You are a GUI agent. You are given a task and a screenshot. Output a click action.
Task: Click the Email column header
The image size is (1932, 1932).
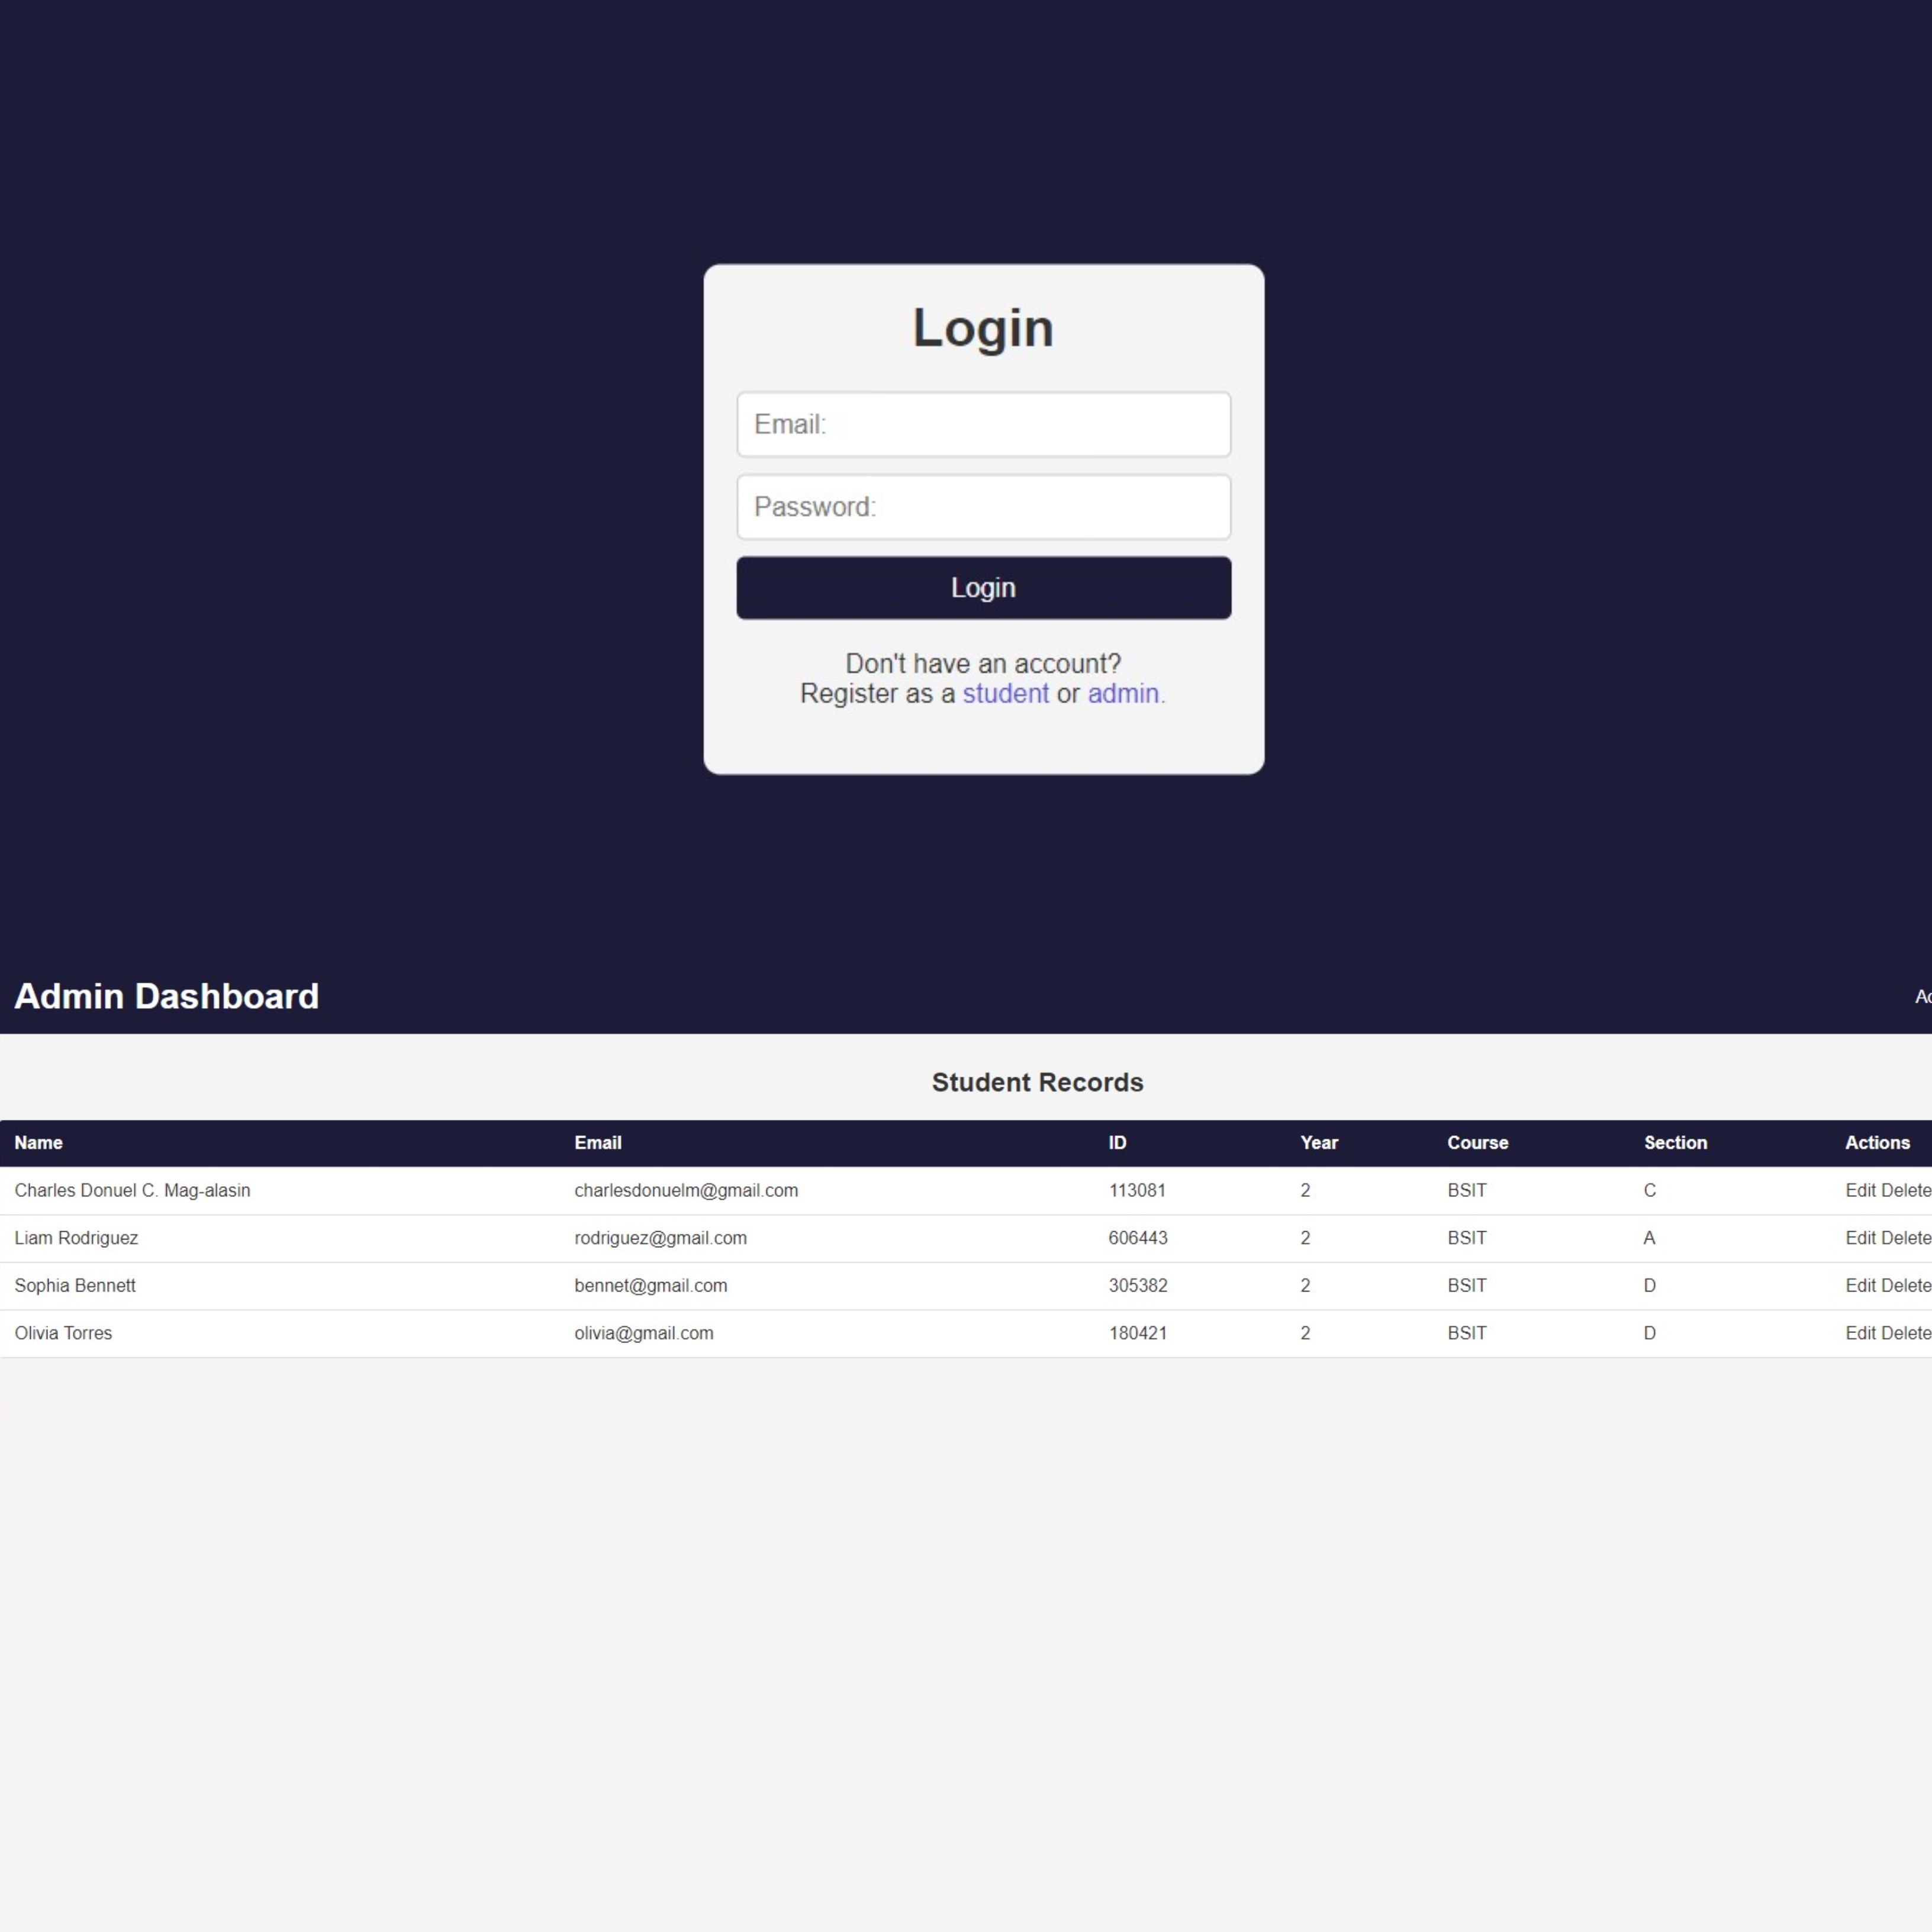[x=598, y=1143]
